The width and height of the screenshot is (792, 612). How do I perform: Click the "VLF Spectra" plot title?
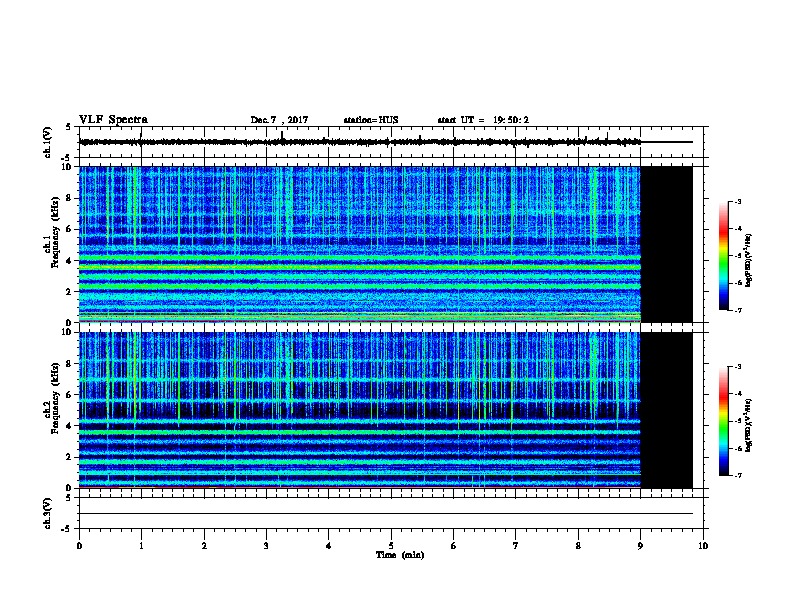(113, 120)
